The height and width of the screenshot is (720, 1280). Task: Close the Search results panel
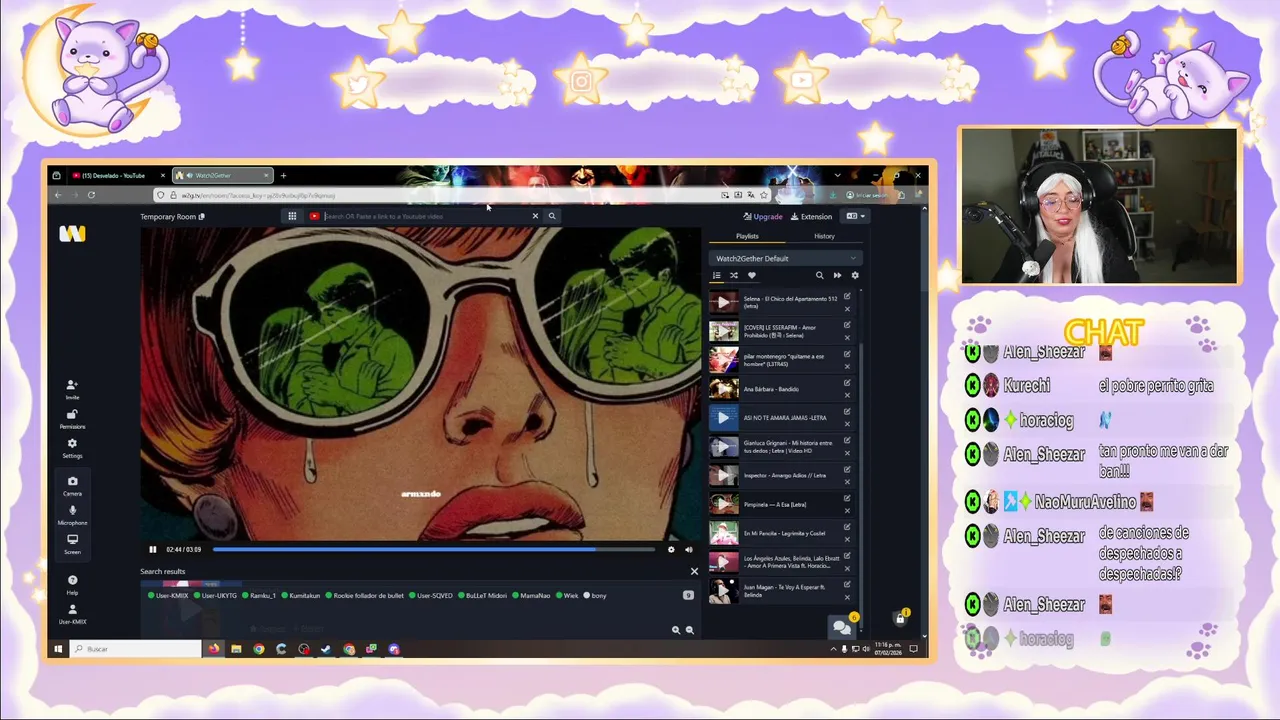[x=694, y=571]
